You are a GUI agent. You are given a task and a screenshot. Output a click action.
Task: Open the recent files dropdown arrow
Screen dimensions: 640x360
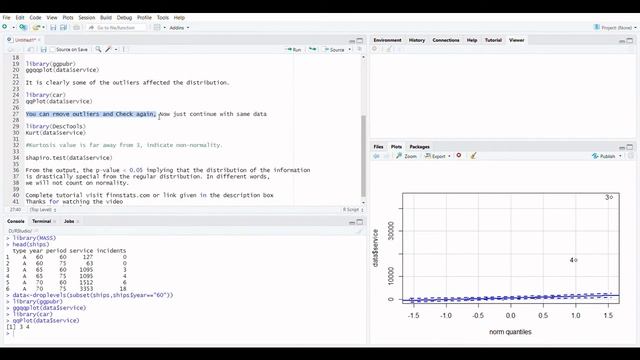[x=43, y=28]
